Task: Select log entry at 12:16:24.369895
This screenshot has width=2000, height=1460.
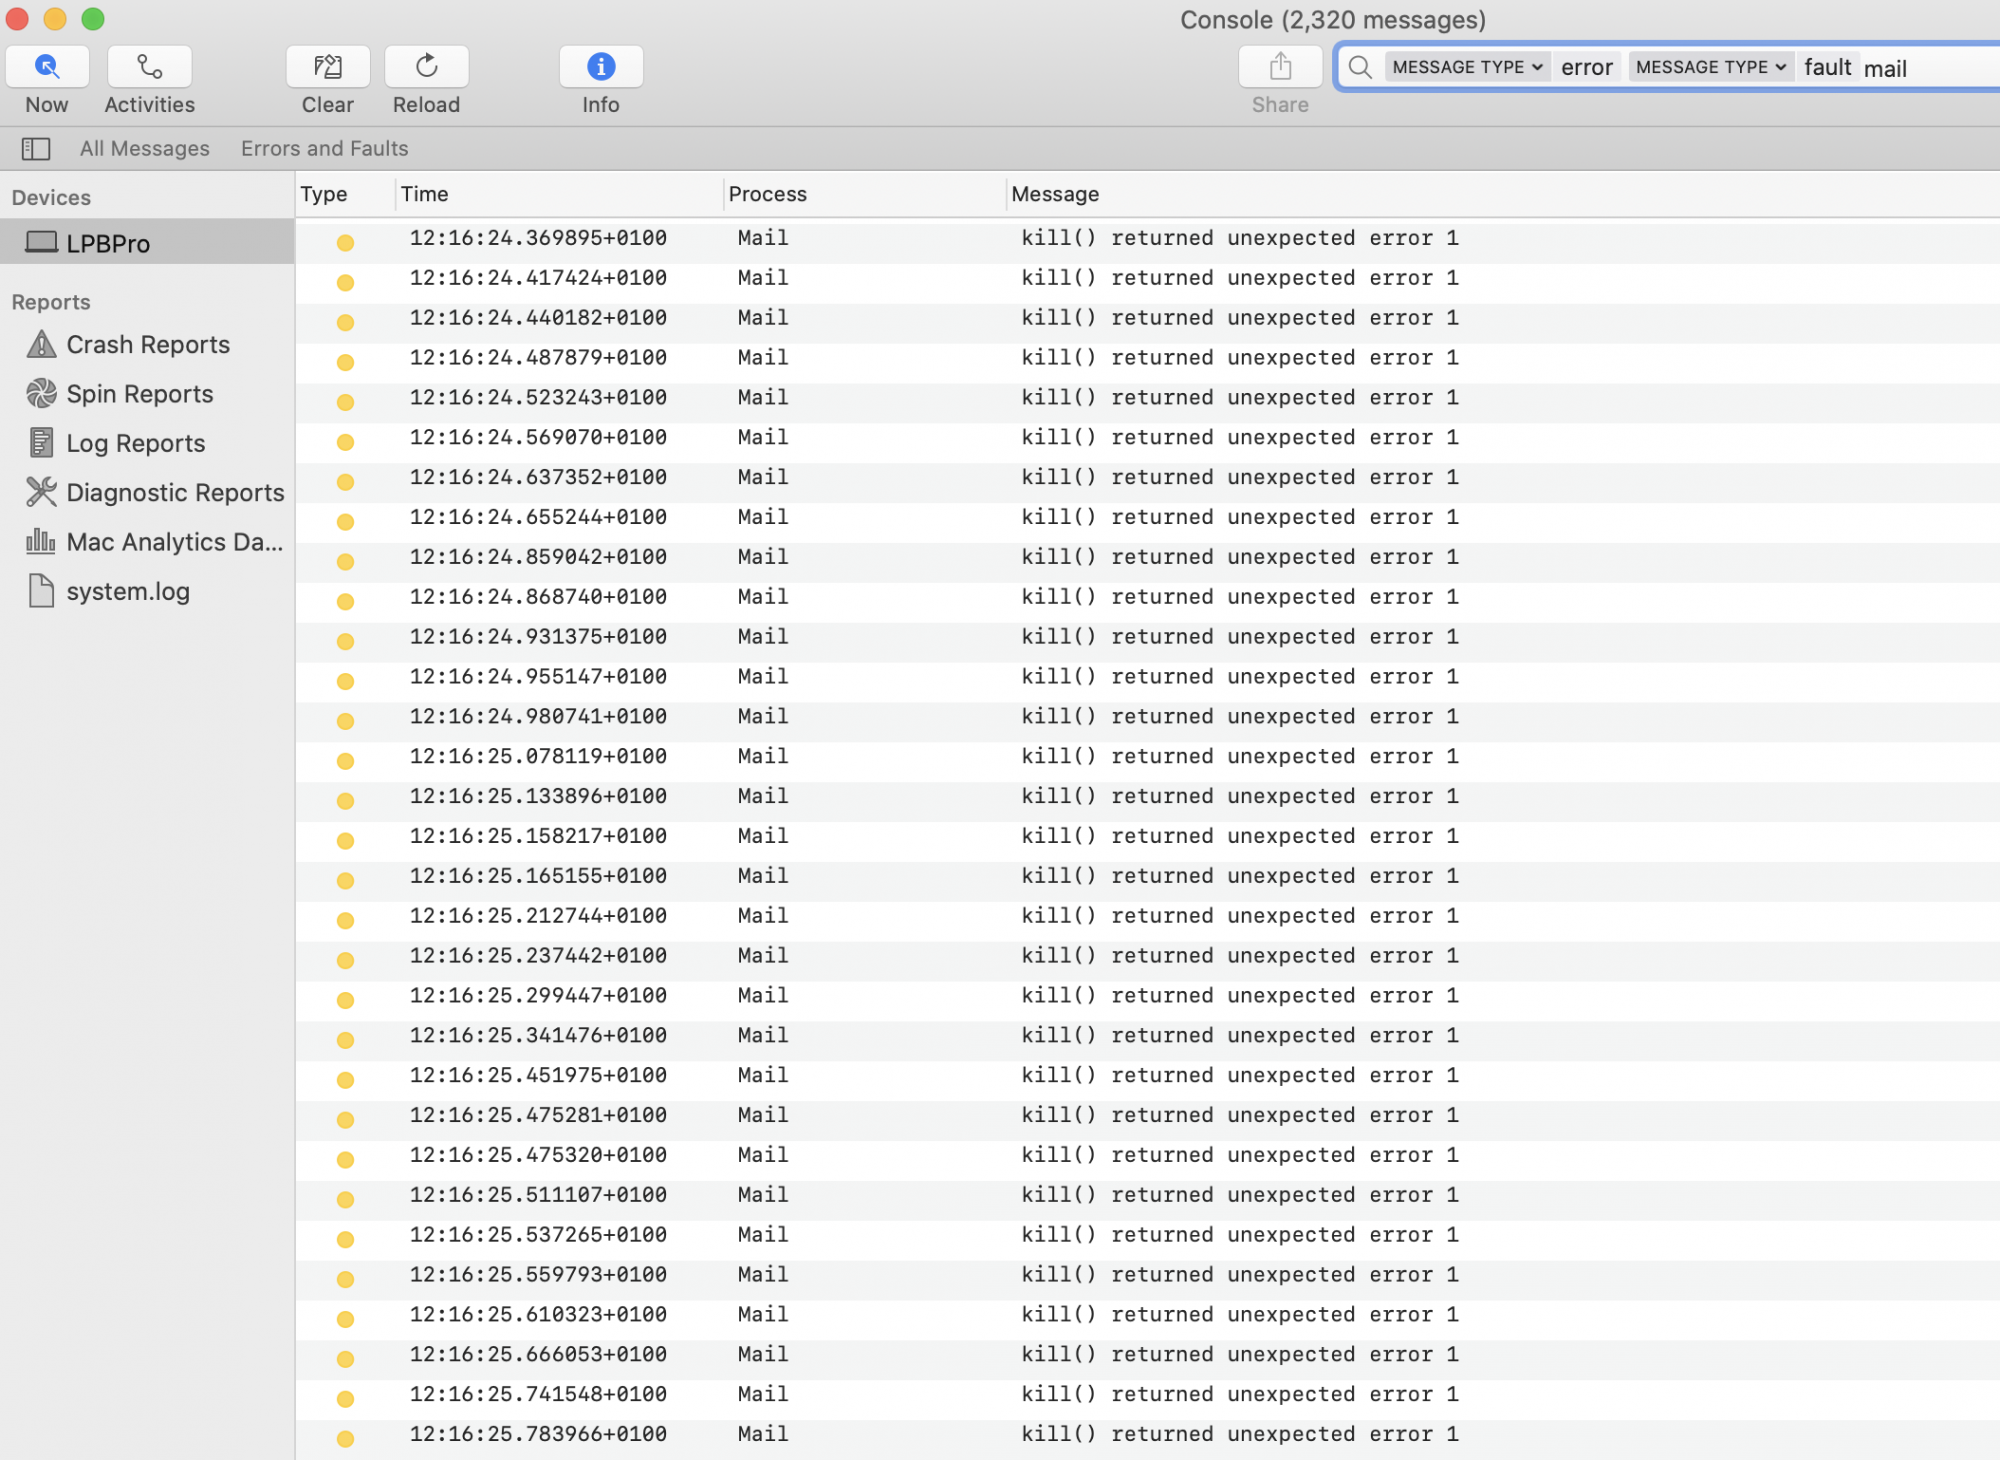Action: point(538,238)
